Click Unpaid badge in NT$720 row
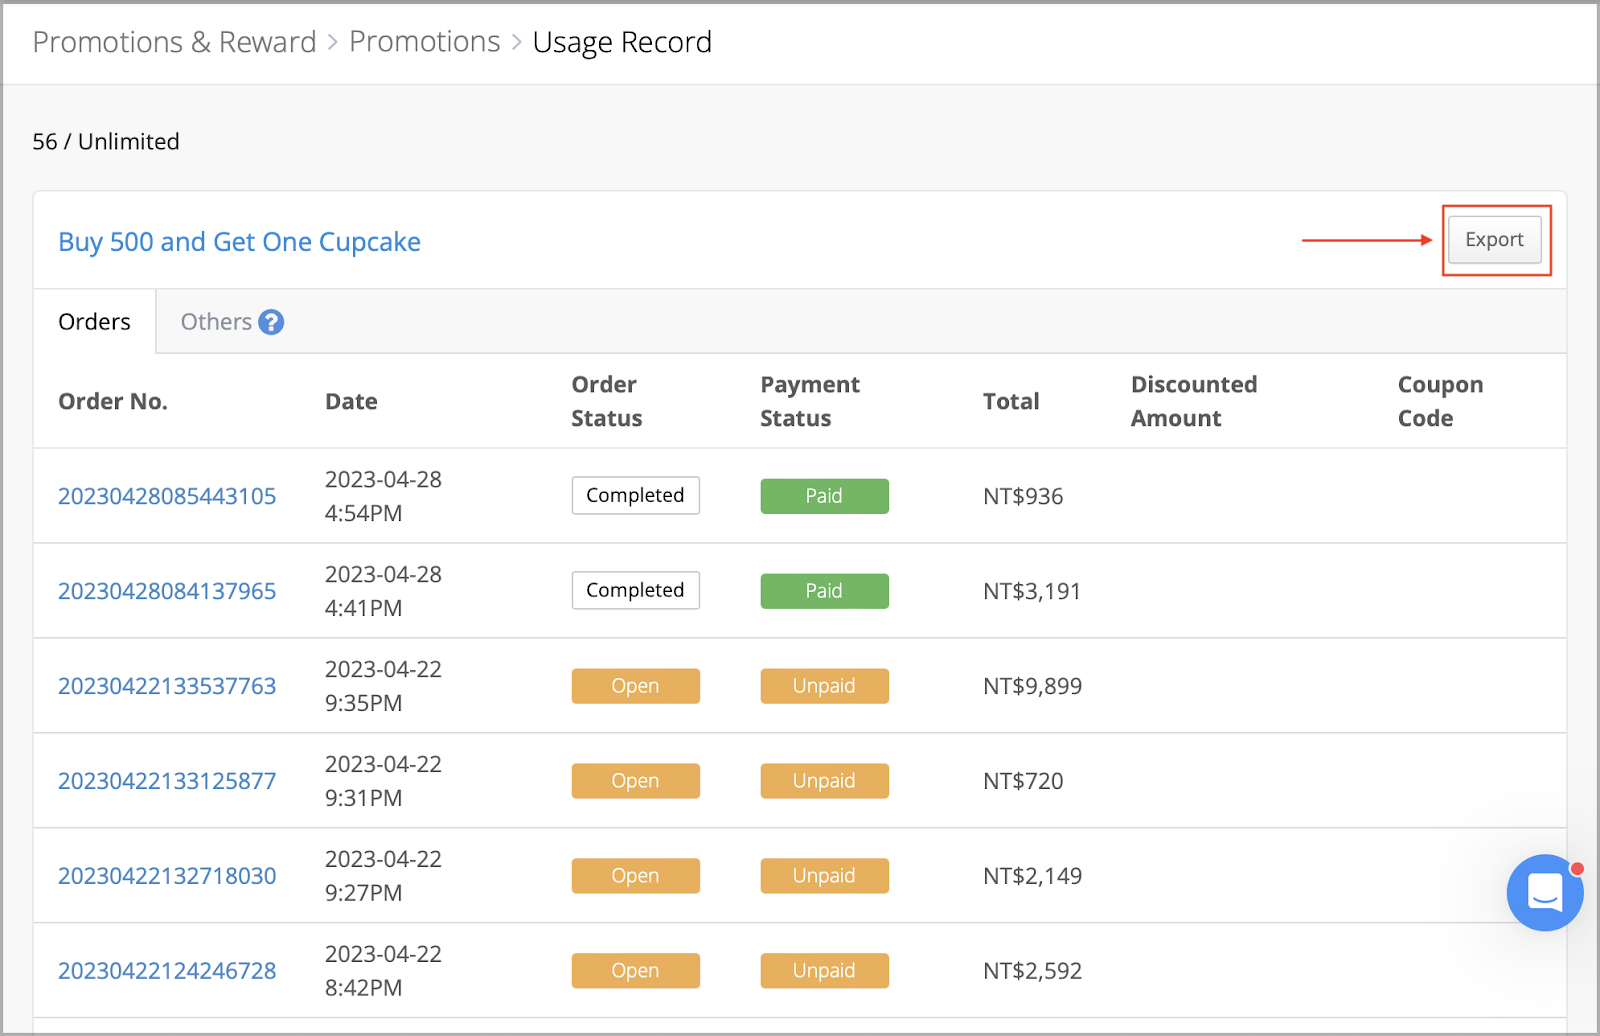 (x=825, y=781)
